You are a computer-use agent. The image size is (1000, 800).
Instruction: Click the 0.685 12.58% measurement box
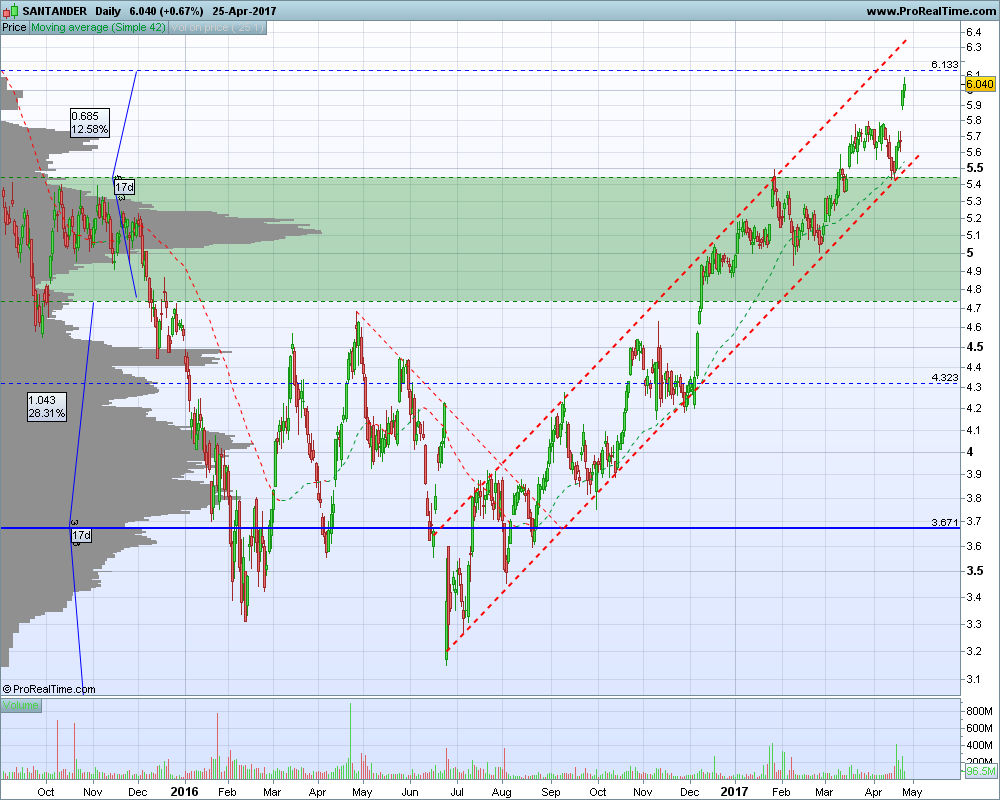[89, 122]
